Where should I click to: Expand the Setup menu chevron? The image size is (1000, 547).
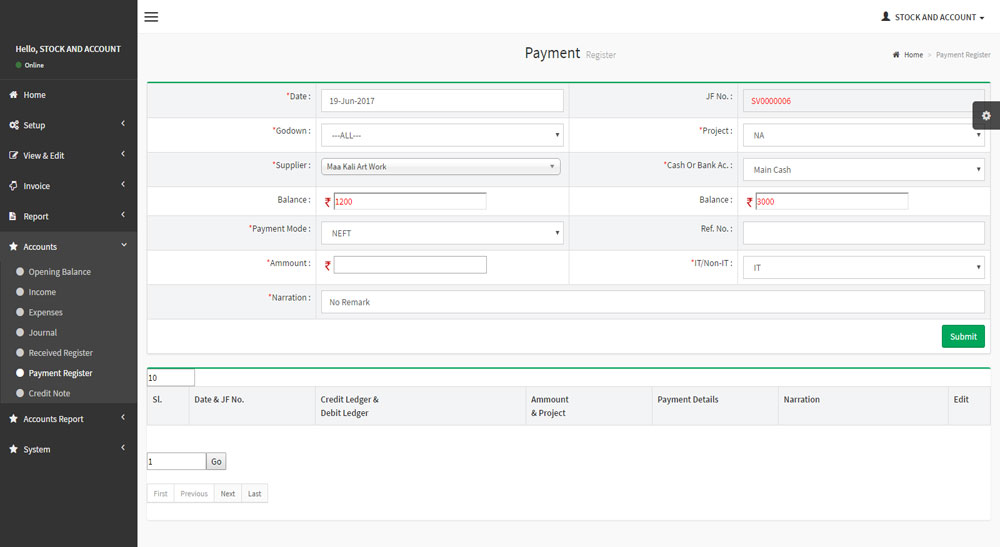[x=123, y=124]
